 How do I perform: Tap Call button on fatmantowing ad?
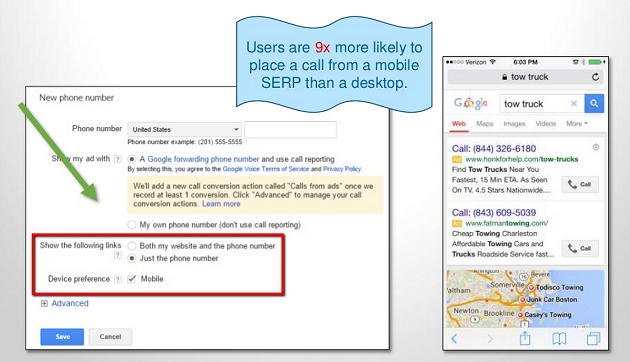[580, 248]
